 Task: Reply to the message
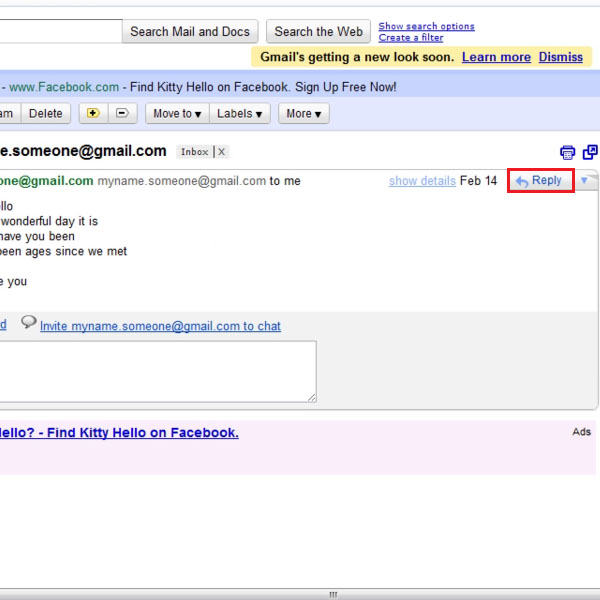pyautogui.click(x=540, y=180)
